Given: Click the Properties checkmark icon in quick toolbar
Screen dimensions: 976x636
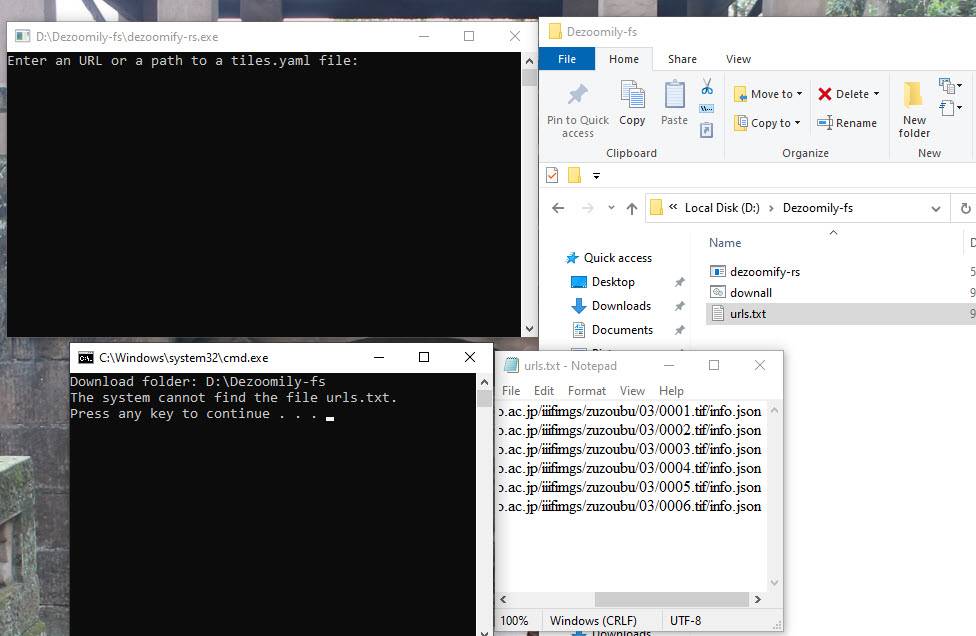Looking at the screenshot, I should tap(552, 175).
